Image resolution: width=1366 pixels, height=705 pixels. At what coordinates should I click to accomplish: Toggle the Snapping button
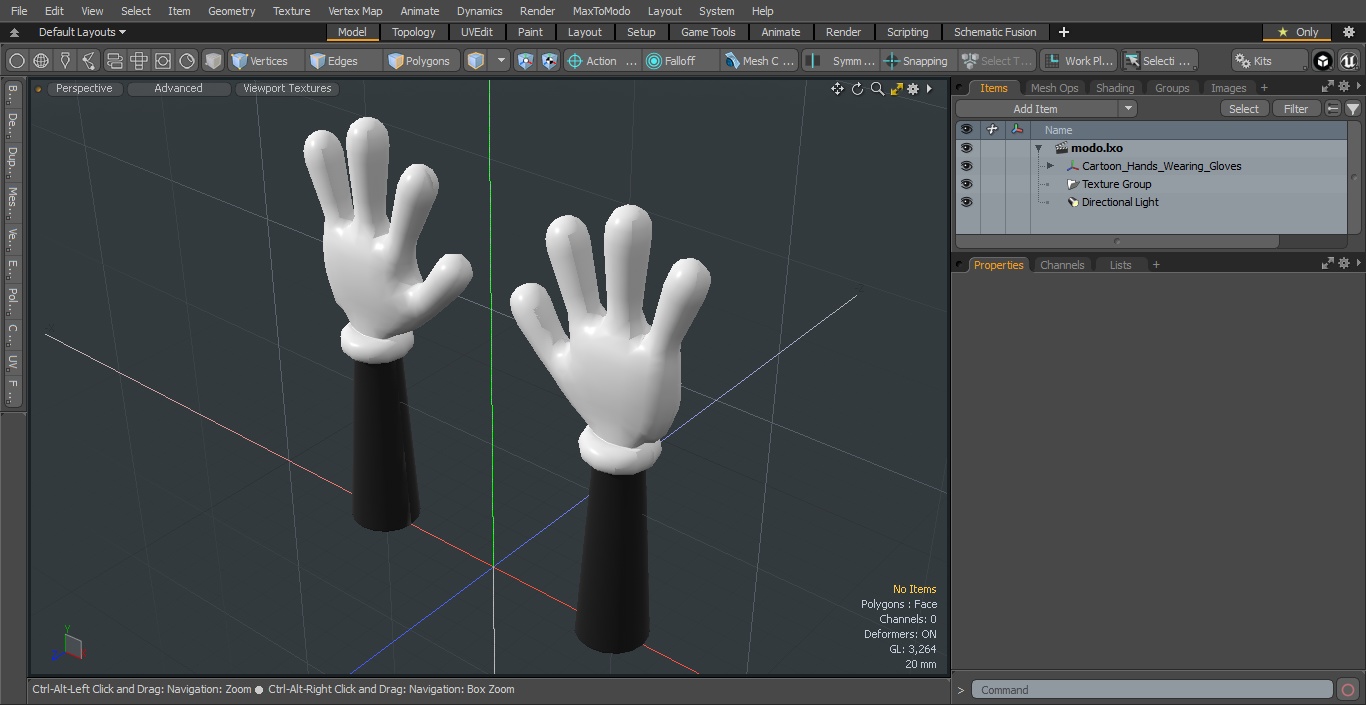pyautogui.click(x=917, y=61)
